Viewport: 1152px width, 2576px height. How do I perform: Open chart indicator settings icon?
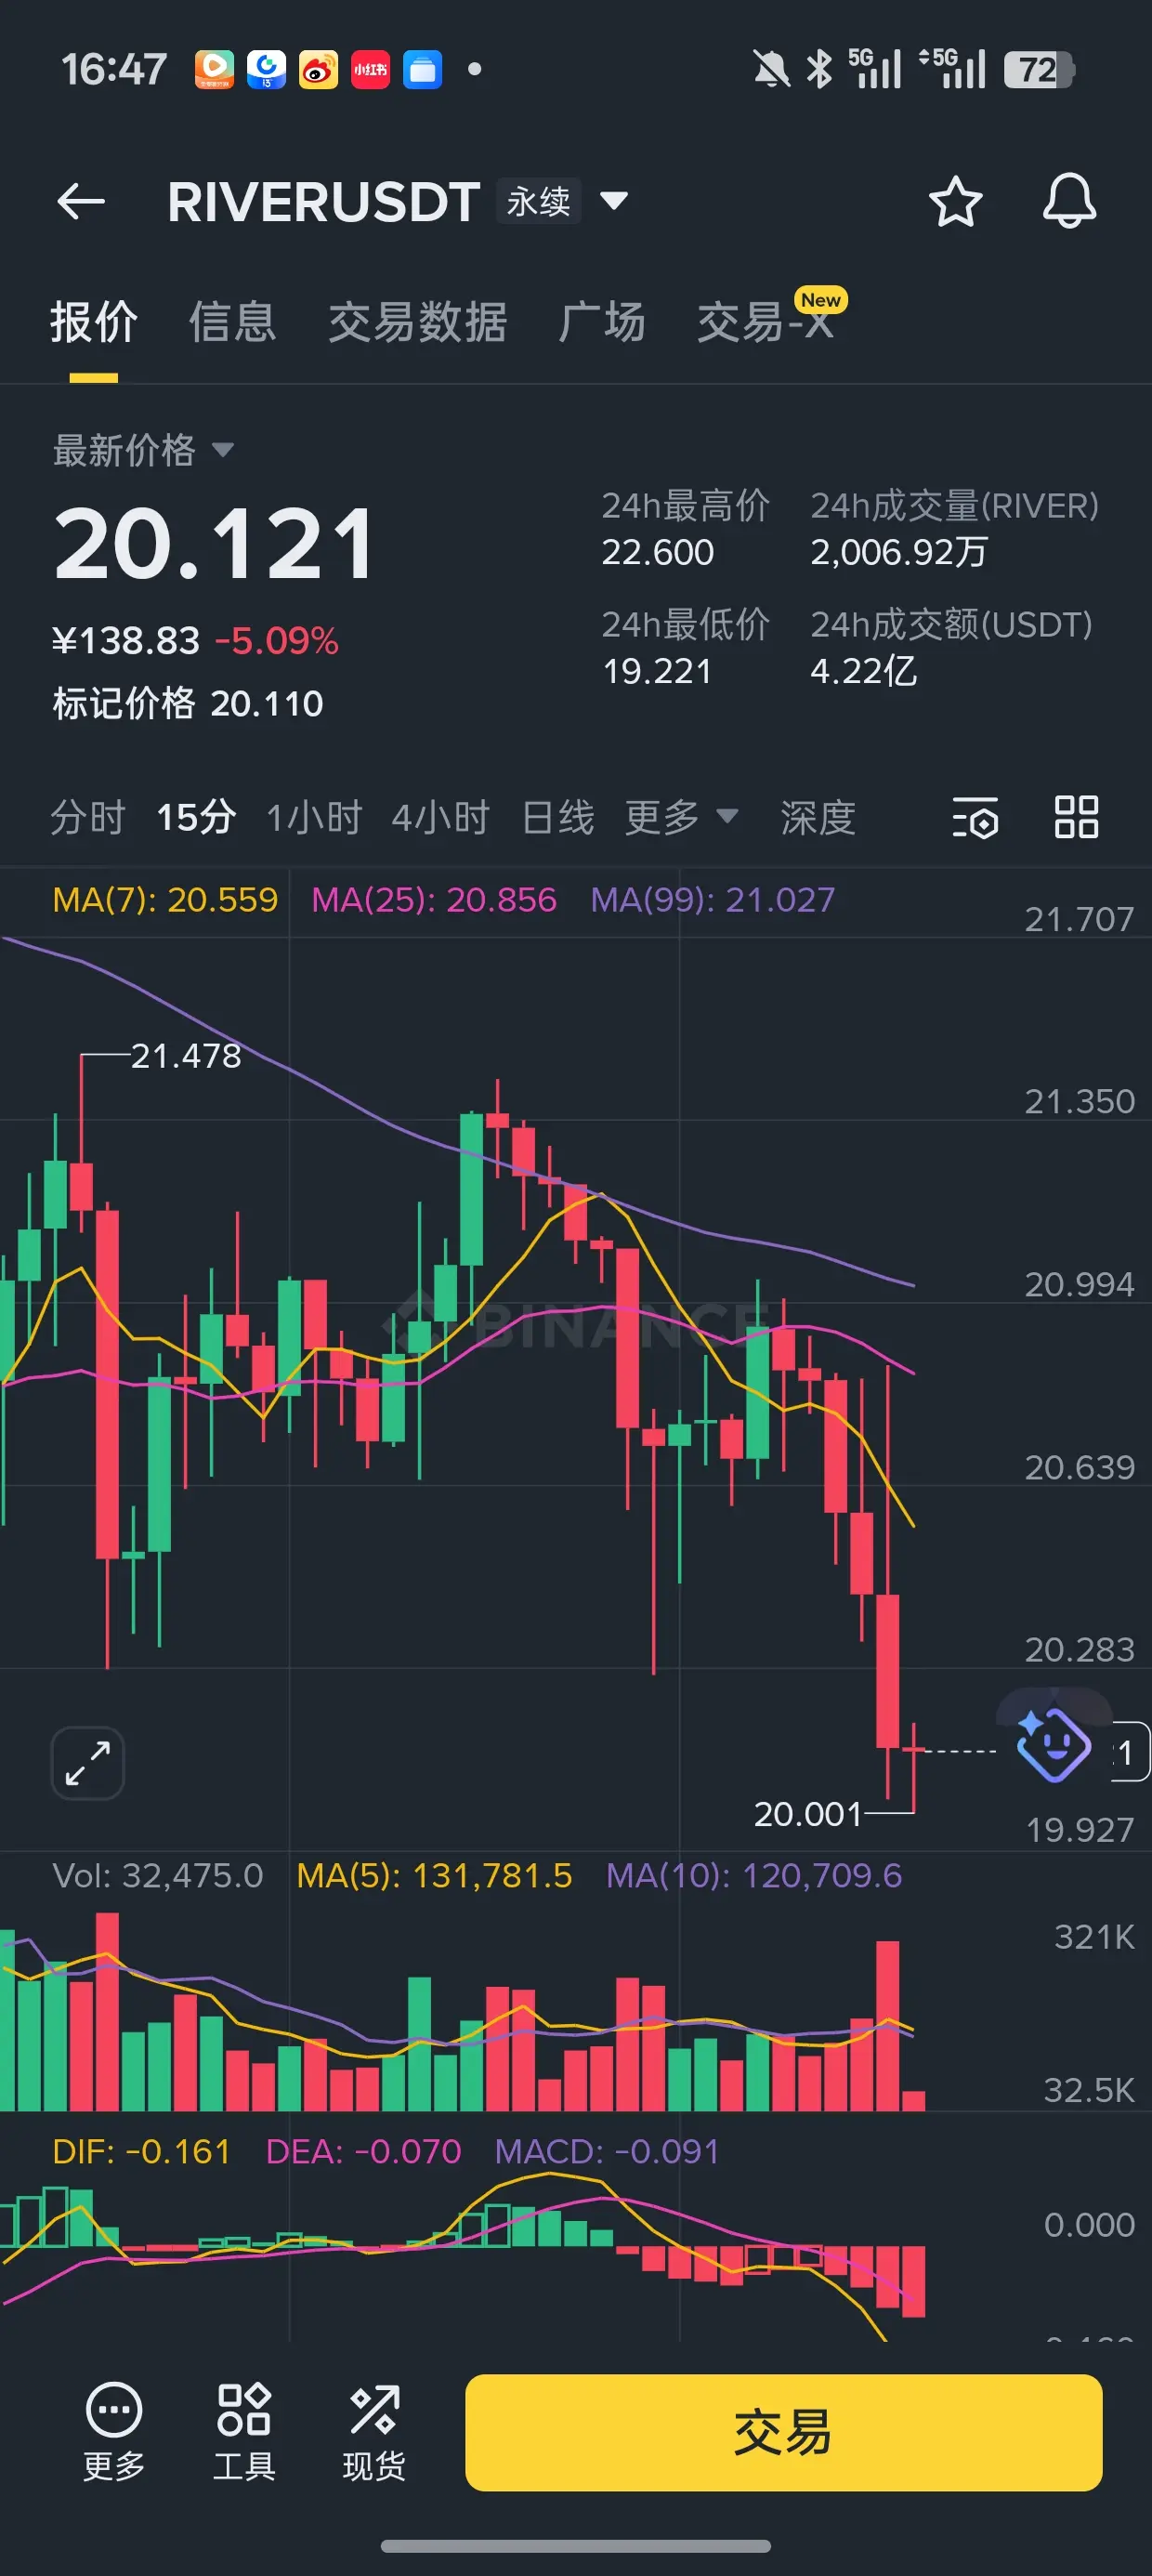coord(975,817)
